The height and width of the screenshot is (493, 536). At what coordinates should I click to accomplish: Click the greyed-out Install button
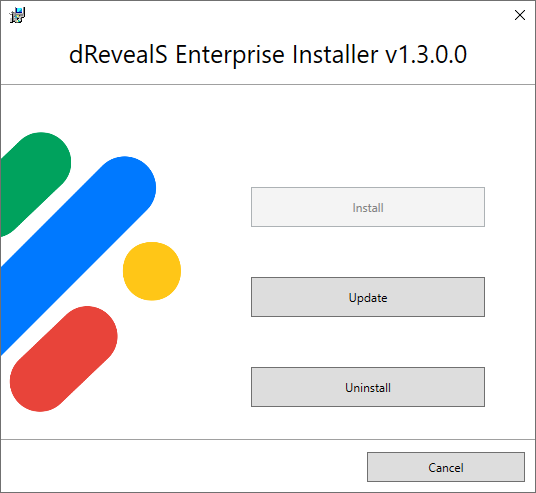[x=368, y=207]
